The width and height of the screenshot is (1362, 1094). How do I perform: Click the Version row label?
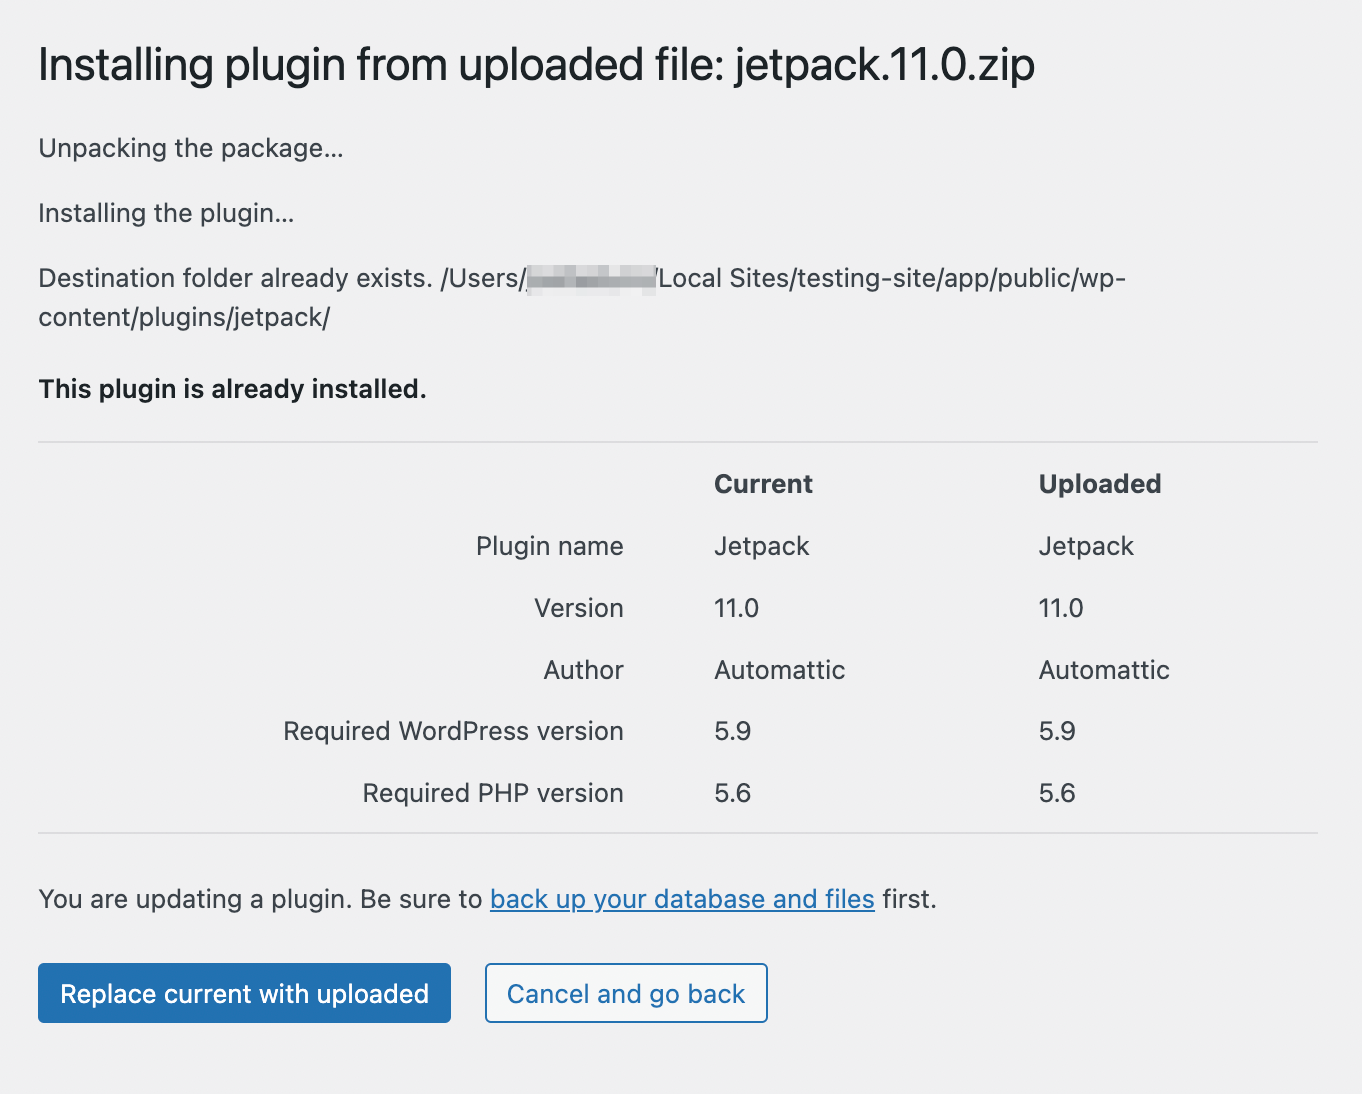coord(578,608)
